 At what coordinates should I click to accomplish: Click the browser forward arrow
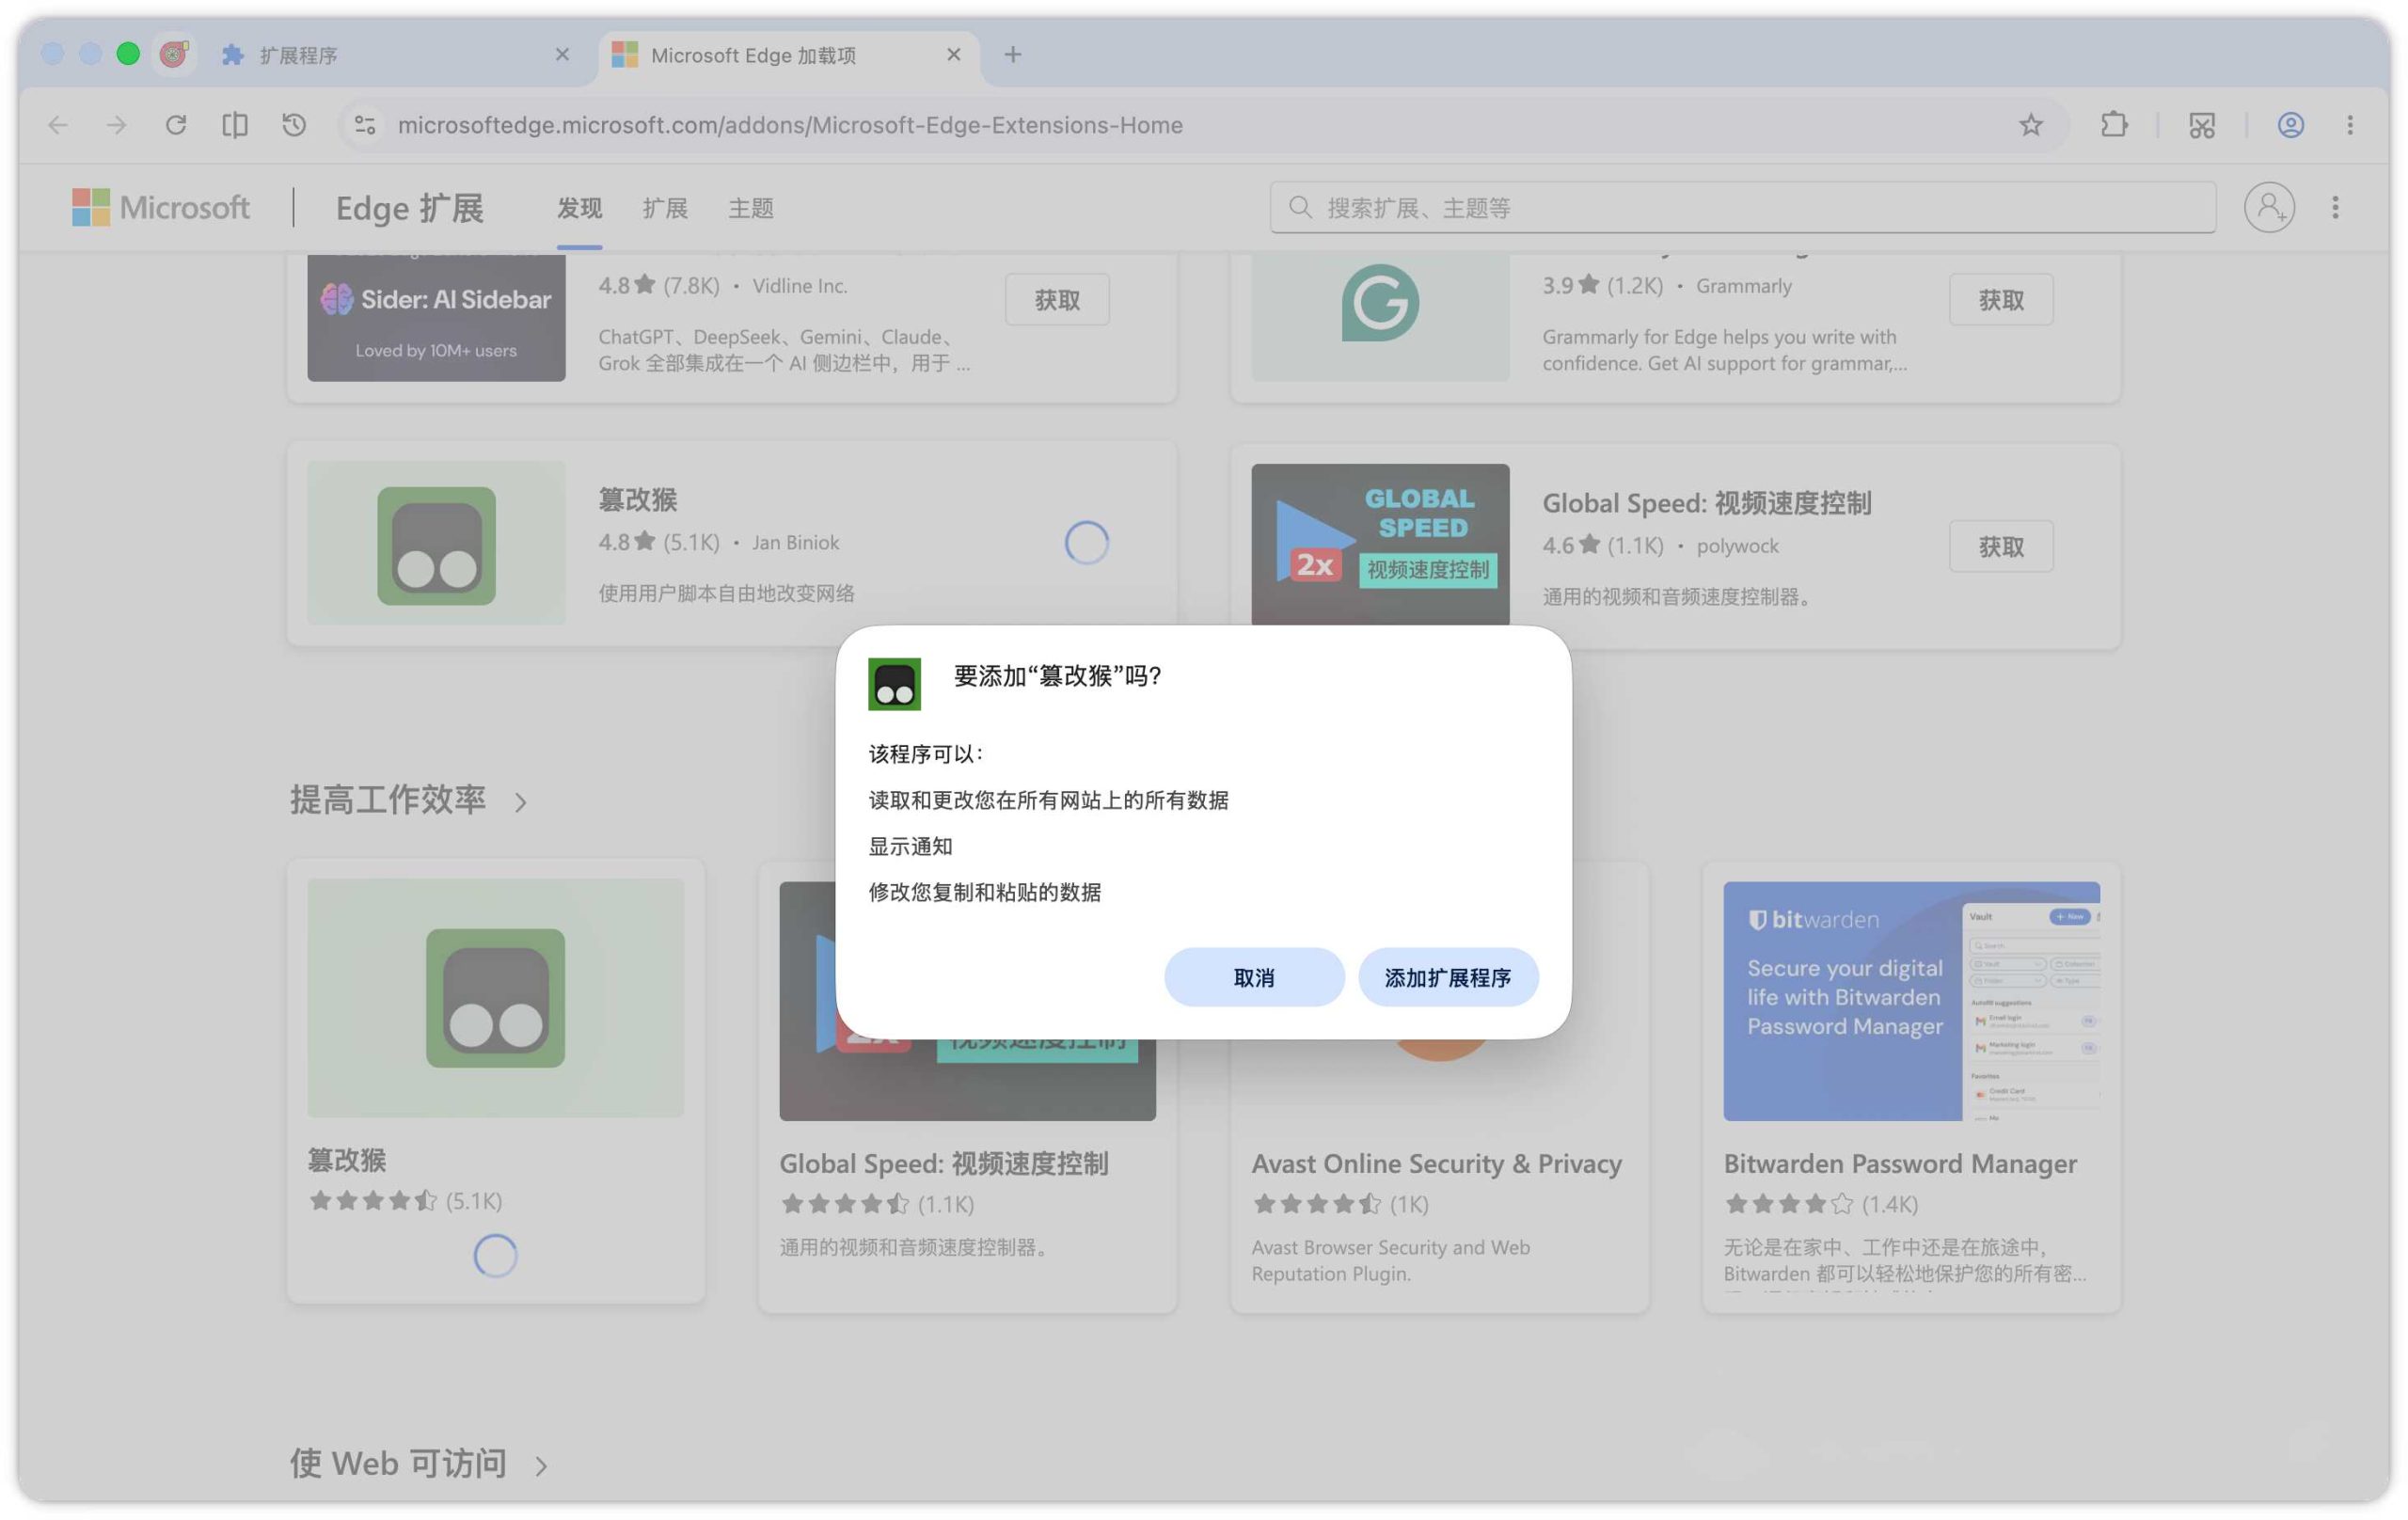(117, 125)
